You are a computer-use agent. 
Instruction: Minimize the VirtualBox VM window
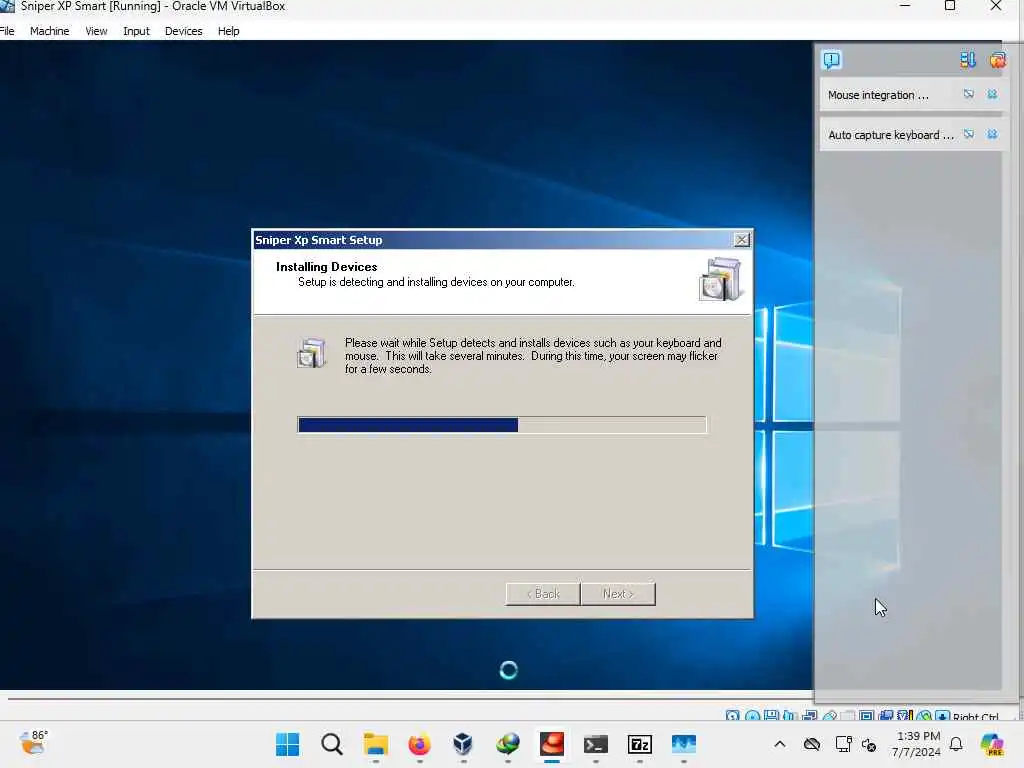click(904, 6)
